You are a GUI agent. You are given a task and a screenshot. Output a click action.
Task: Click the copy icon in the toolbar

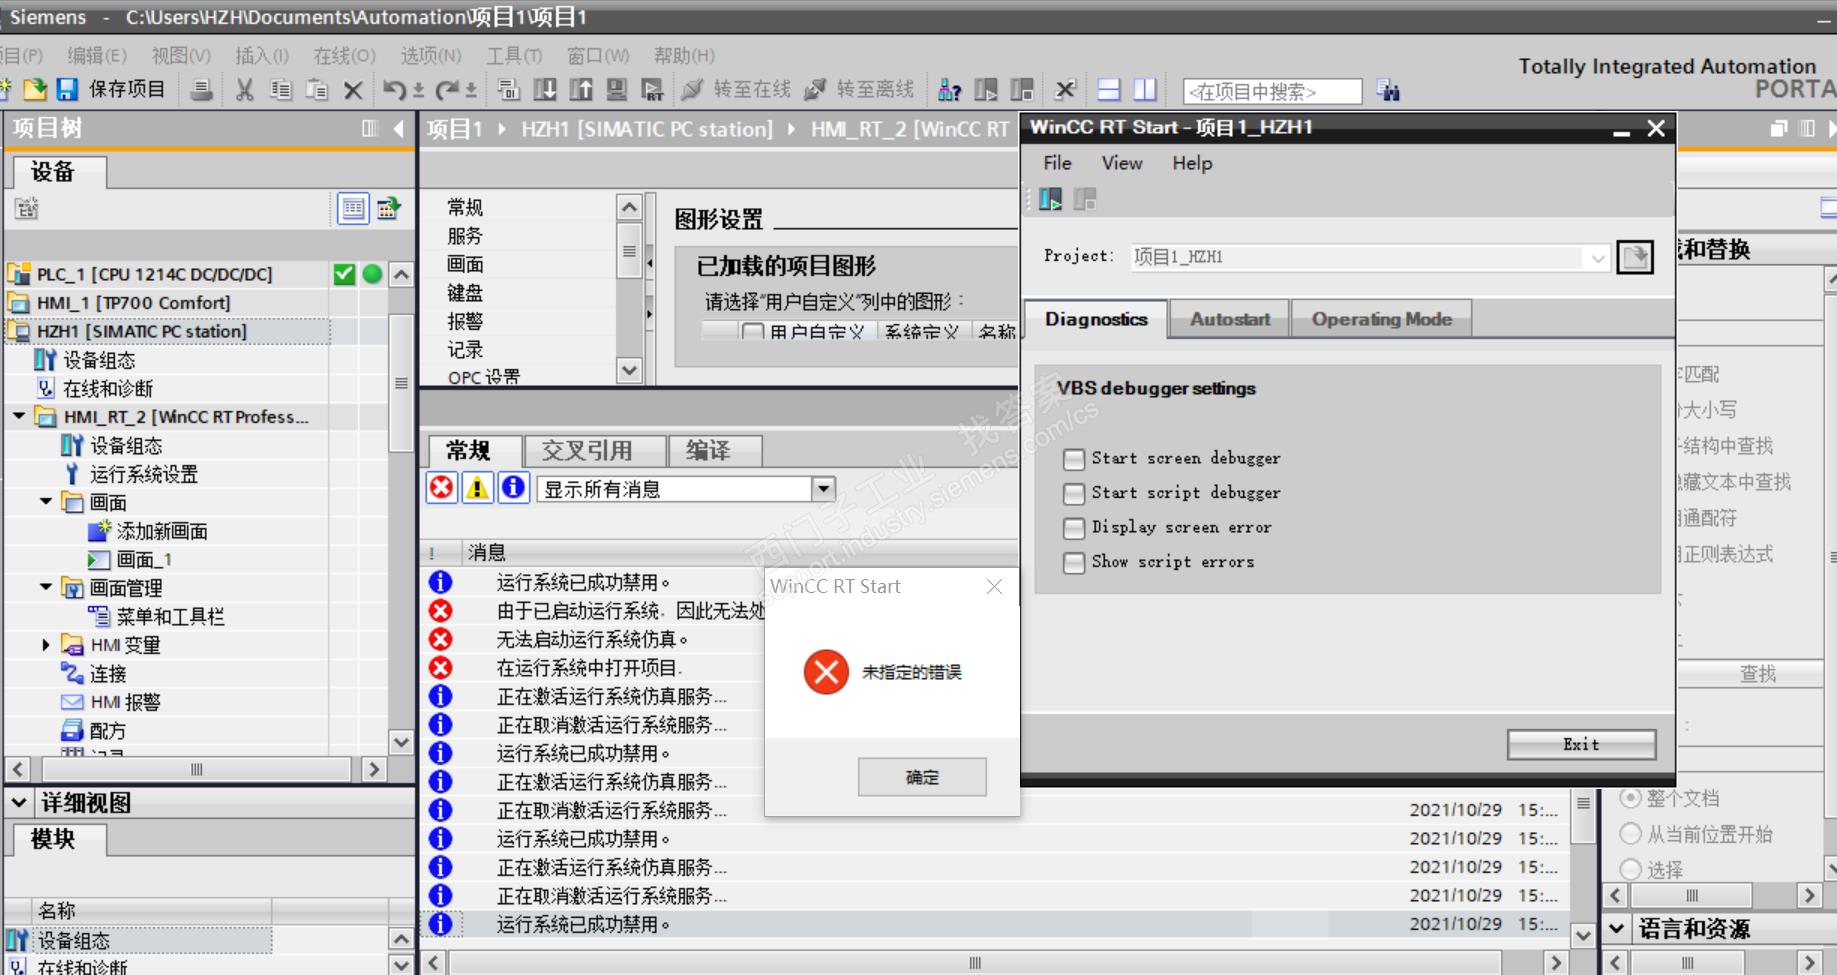[281, 90]
